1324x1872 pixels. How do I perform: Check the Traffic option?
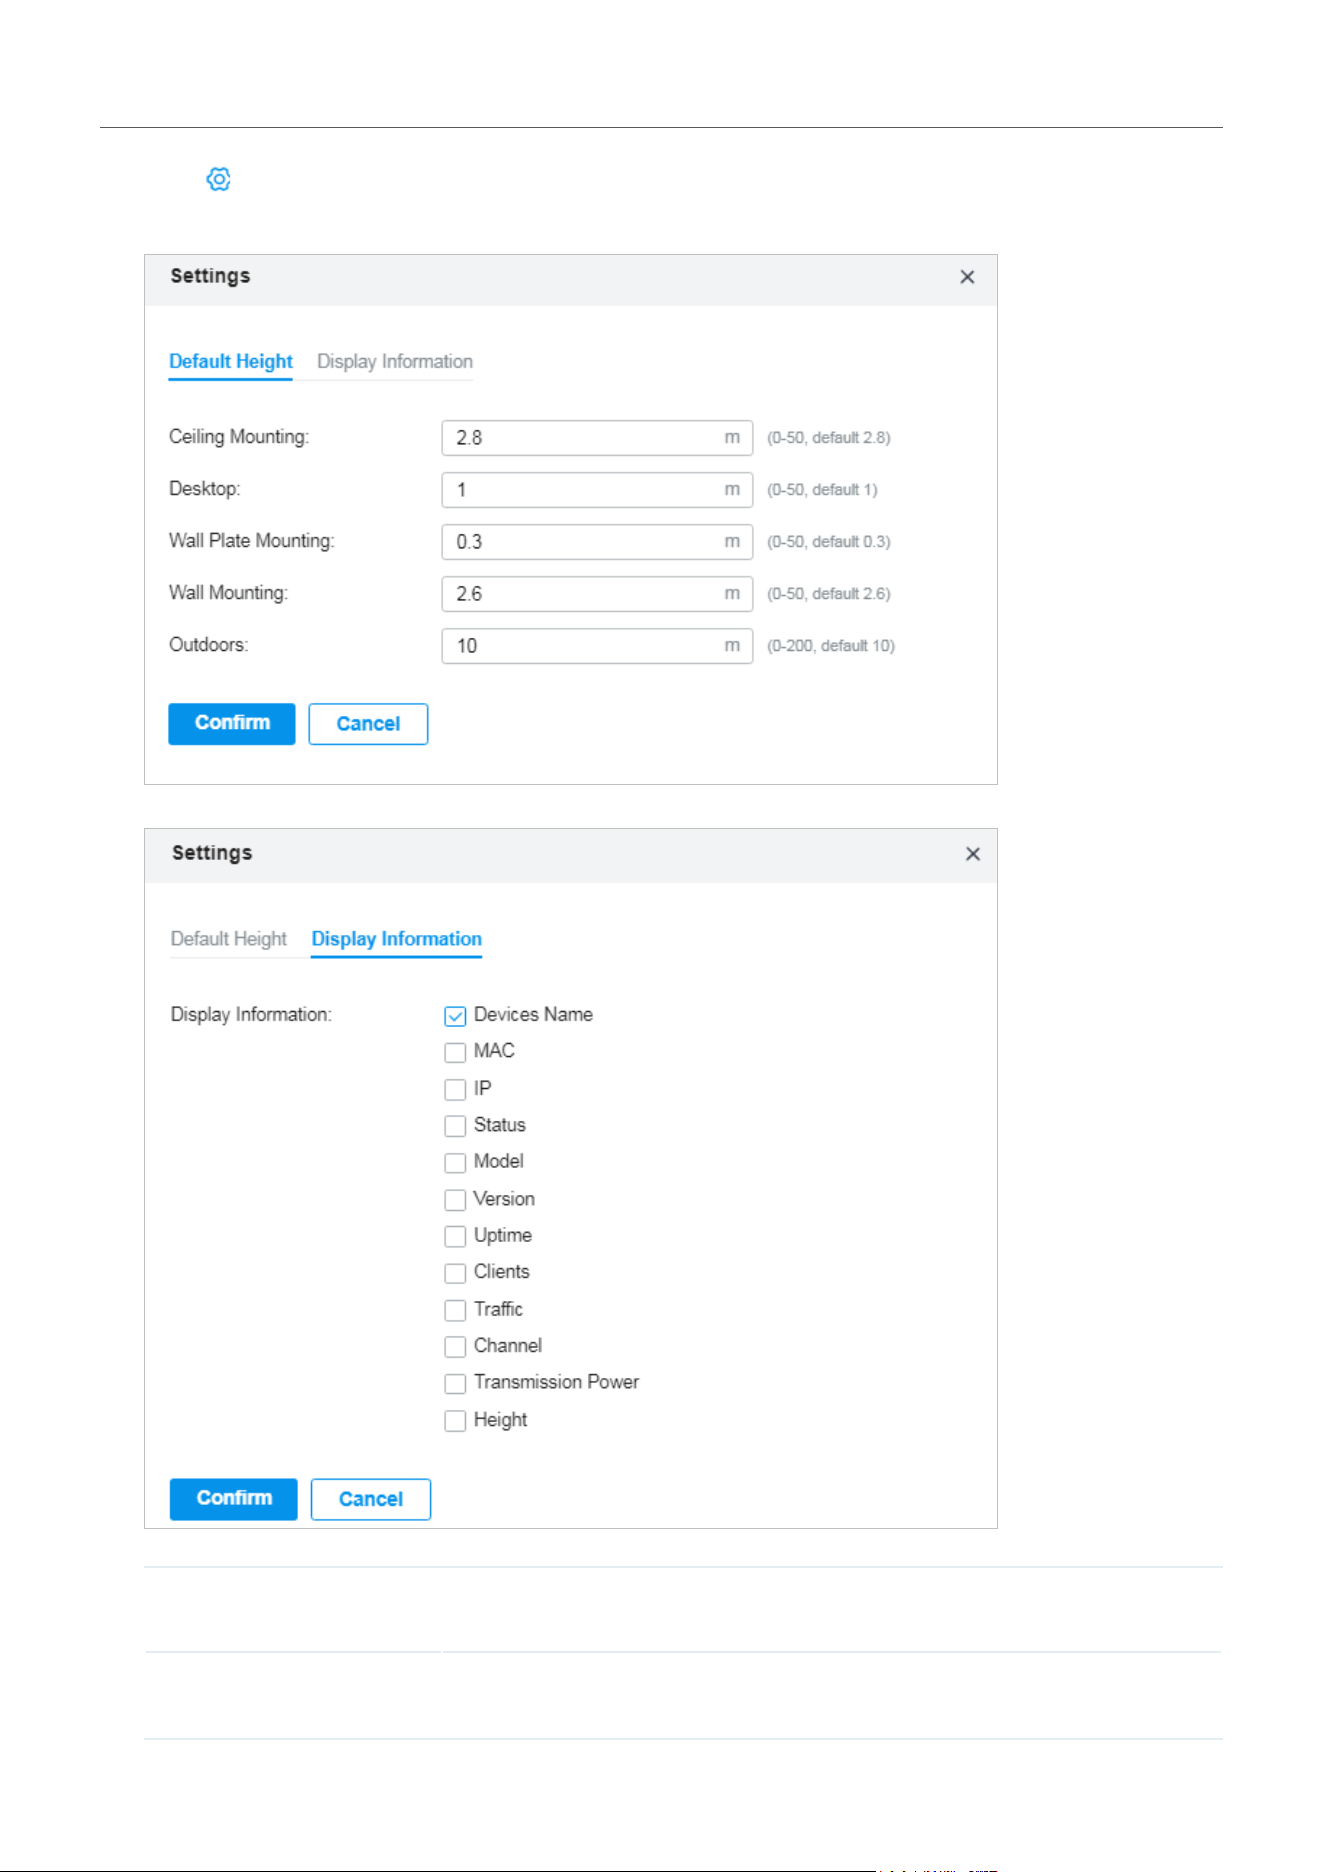(455, 1310)
